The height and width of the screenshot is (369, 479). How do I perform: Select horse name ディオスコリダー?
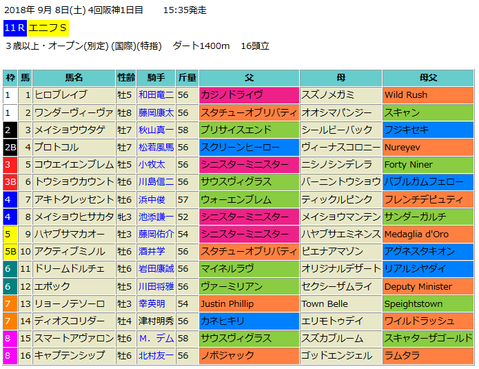[x=70, y=321]
